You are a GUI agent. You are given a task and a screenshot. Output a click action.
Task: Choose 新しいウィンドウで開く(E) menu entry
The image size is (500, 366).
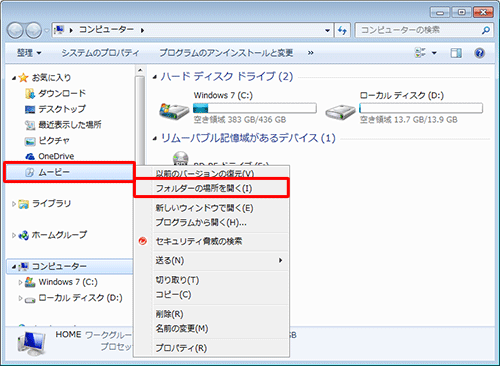pos(211,208)
